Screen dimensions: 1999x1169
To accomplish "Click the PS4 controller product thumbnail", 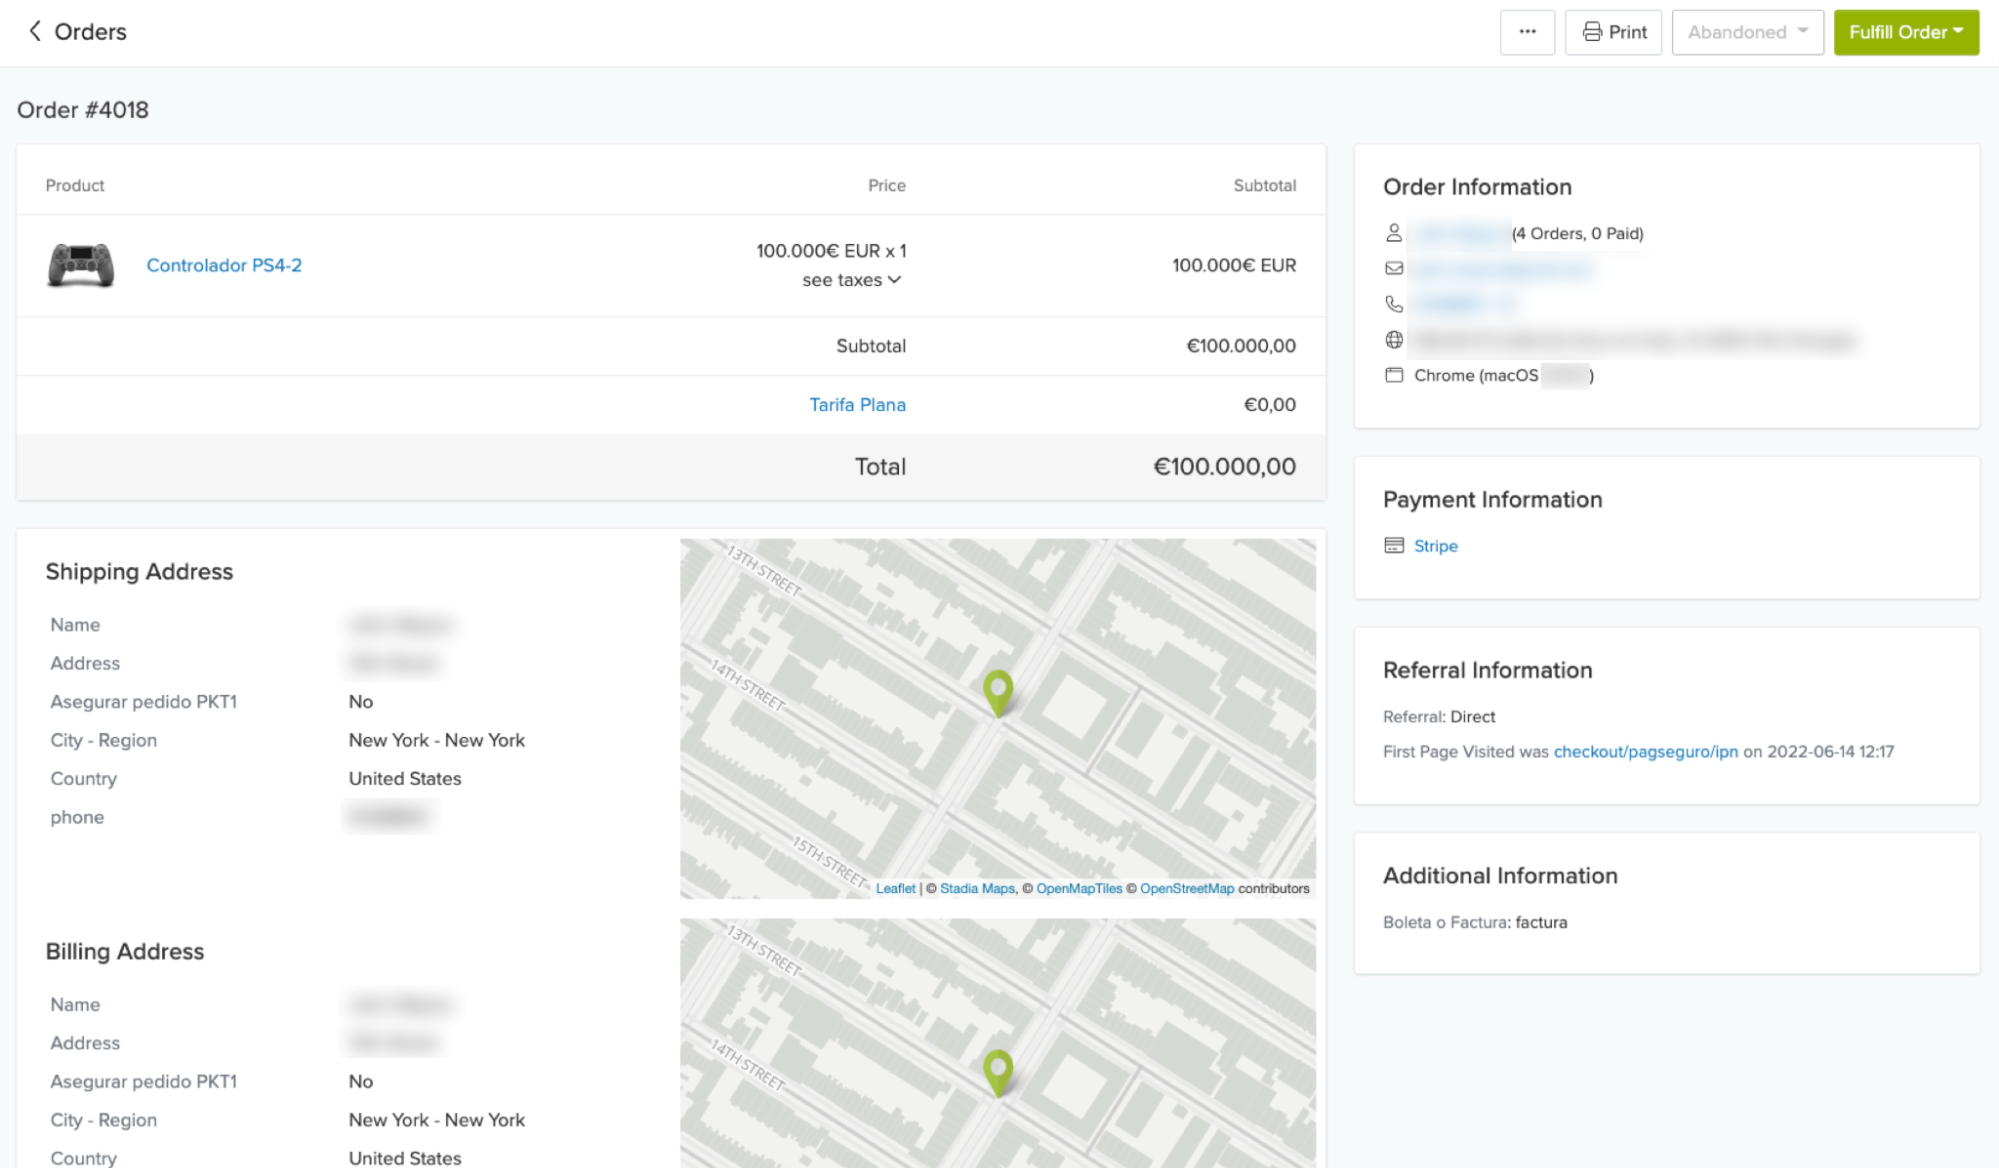I will point(81,265).
